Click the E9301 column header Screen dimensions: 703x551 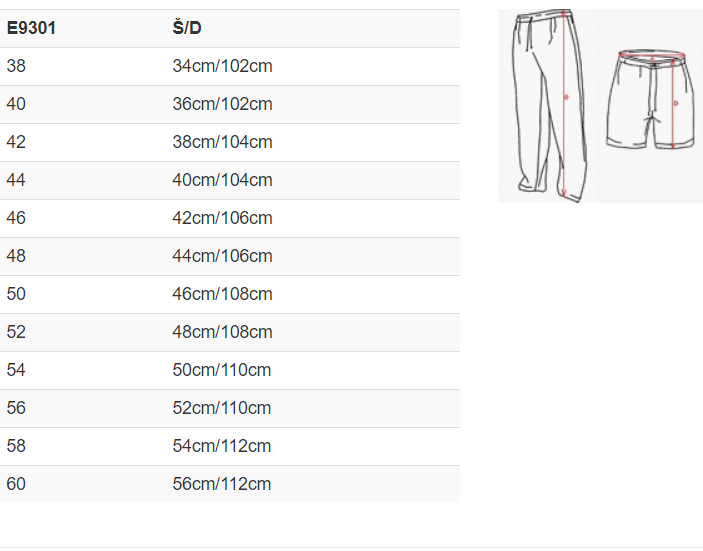click(31, 28)
